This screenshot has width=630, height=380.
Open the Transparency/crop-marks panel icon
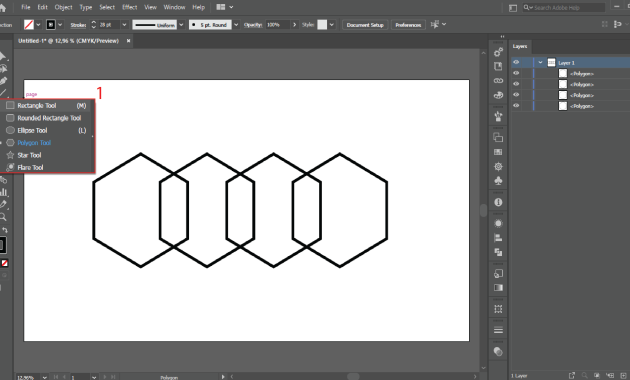tap(498, 309)
